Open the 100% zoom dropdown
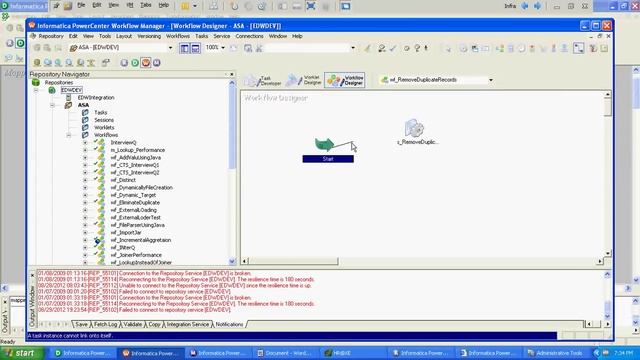The width and height of the screenshot is (640, 360). tap(223, 48)
